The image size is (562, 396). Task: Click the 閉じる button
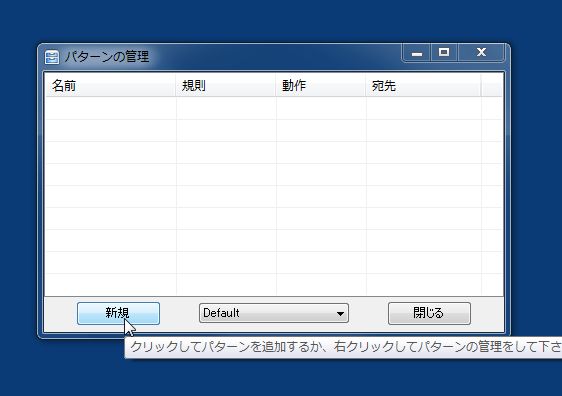429,313
